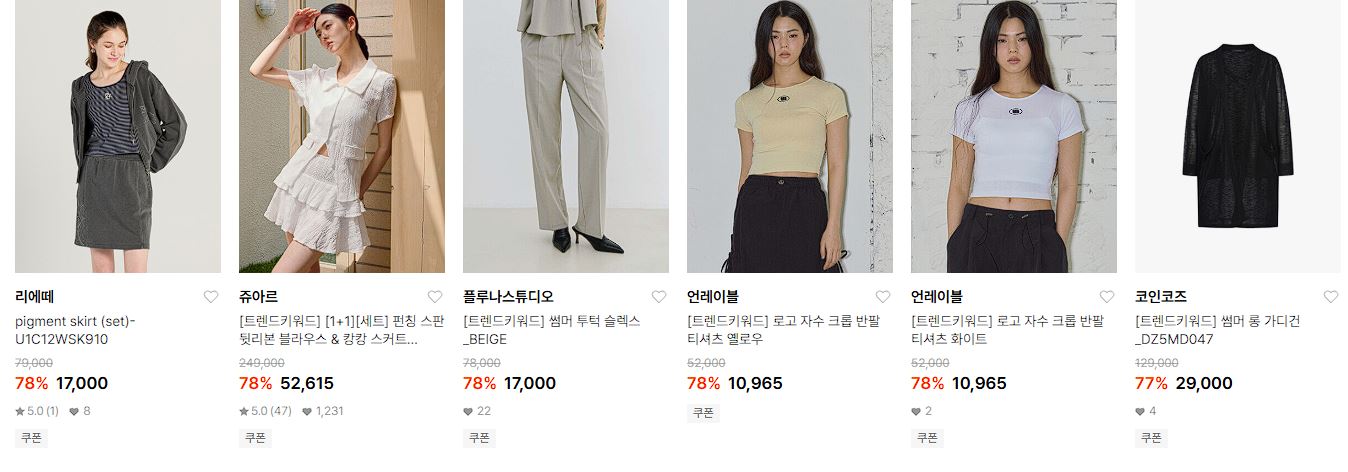
Task: Click 쿠폰 badge under 리에떼 skirt
Action: click(31, 438)
